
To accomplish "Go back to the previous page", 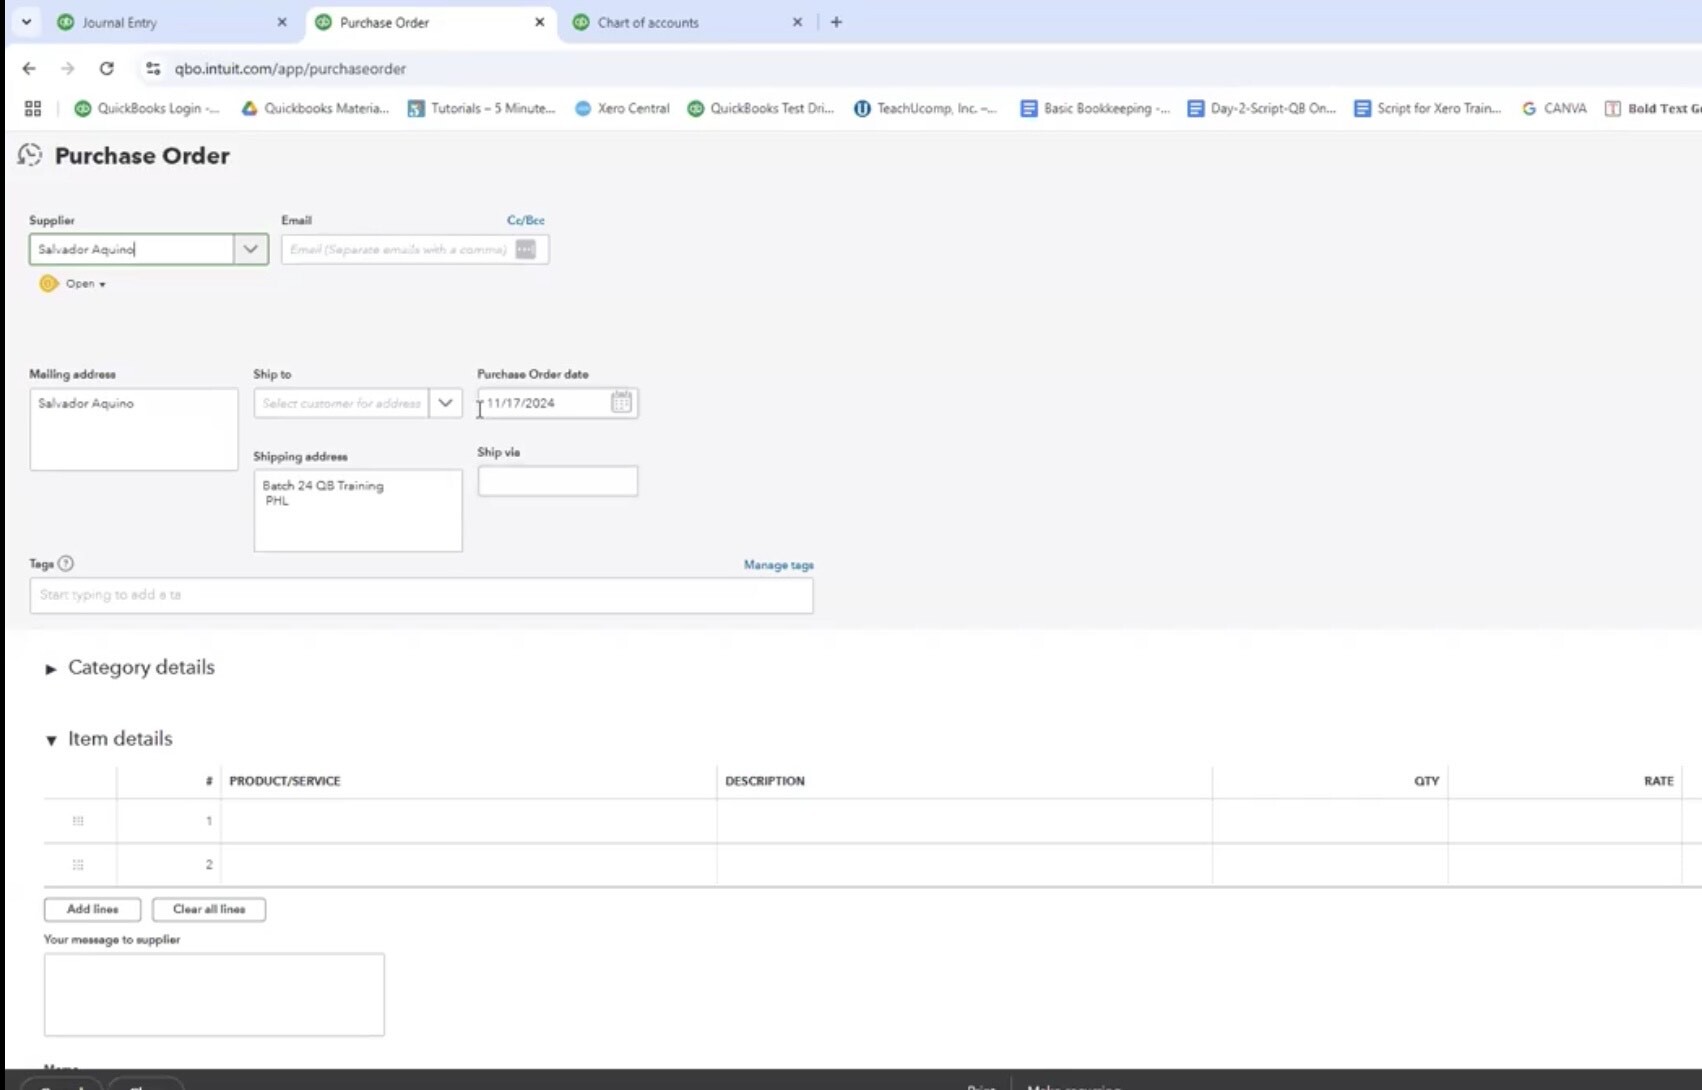I will (x=29, y=68).
